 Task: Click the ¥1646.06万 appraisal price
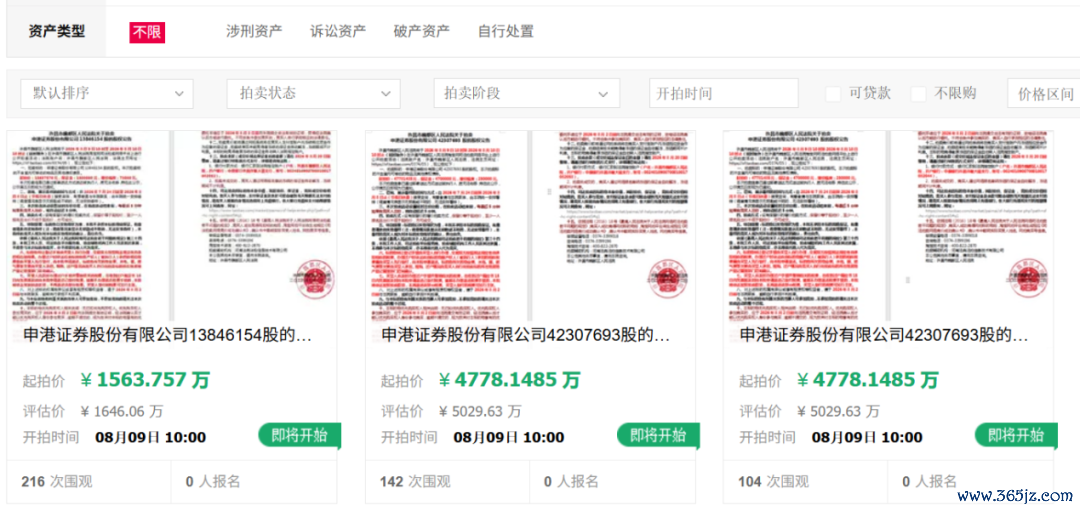121,412
